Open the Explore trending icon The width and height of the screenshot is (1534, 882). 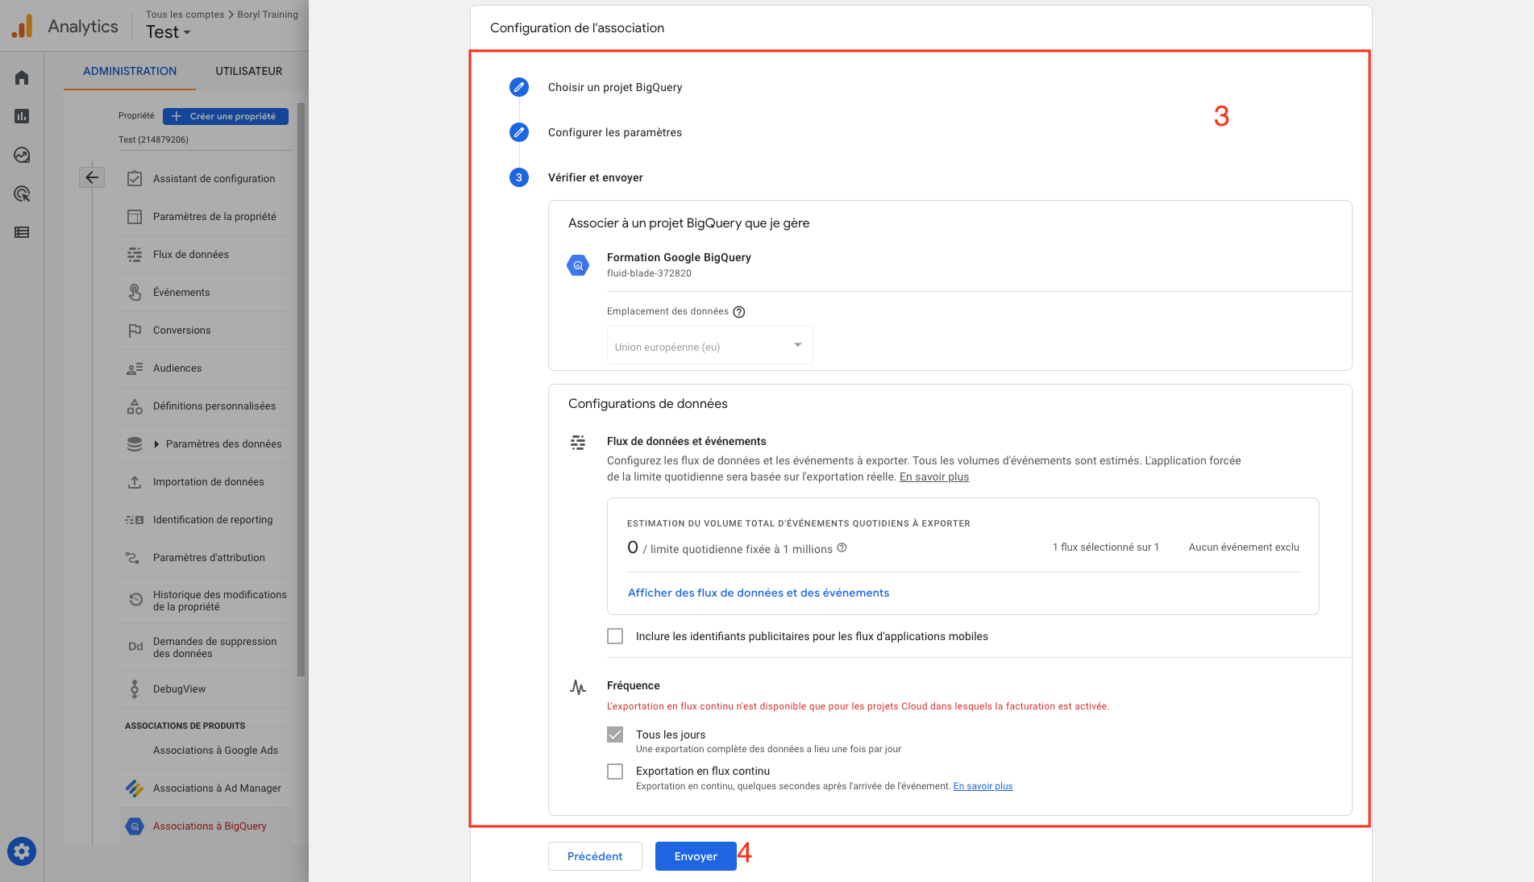(x=21, y=155)
